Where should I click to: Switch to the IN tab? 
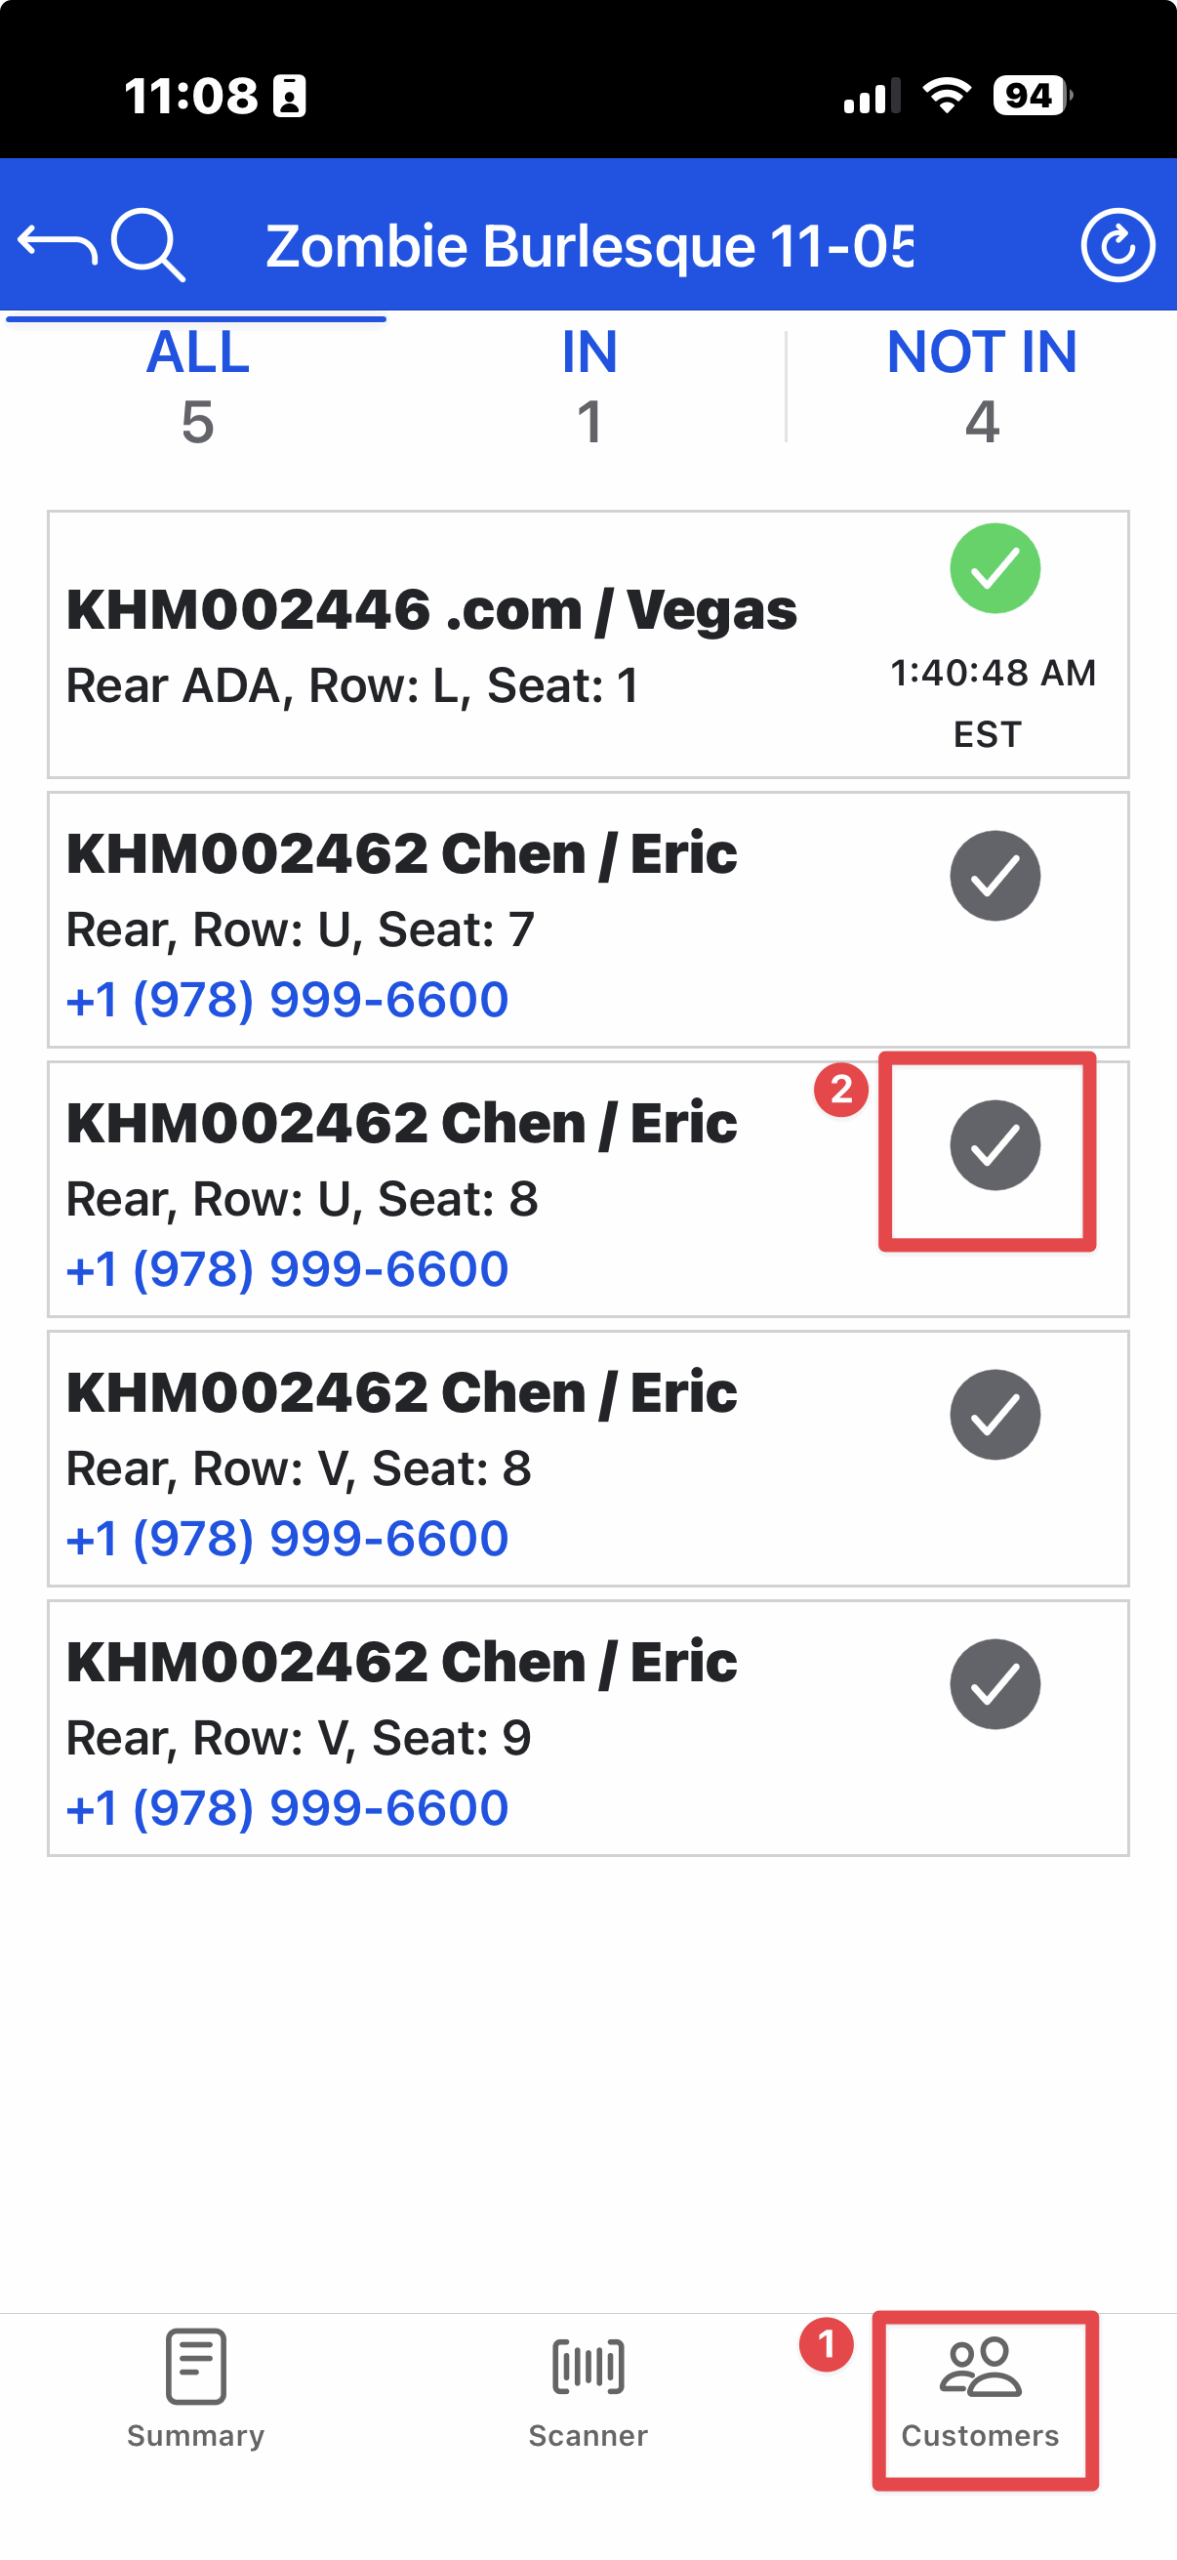click(589, 385)
